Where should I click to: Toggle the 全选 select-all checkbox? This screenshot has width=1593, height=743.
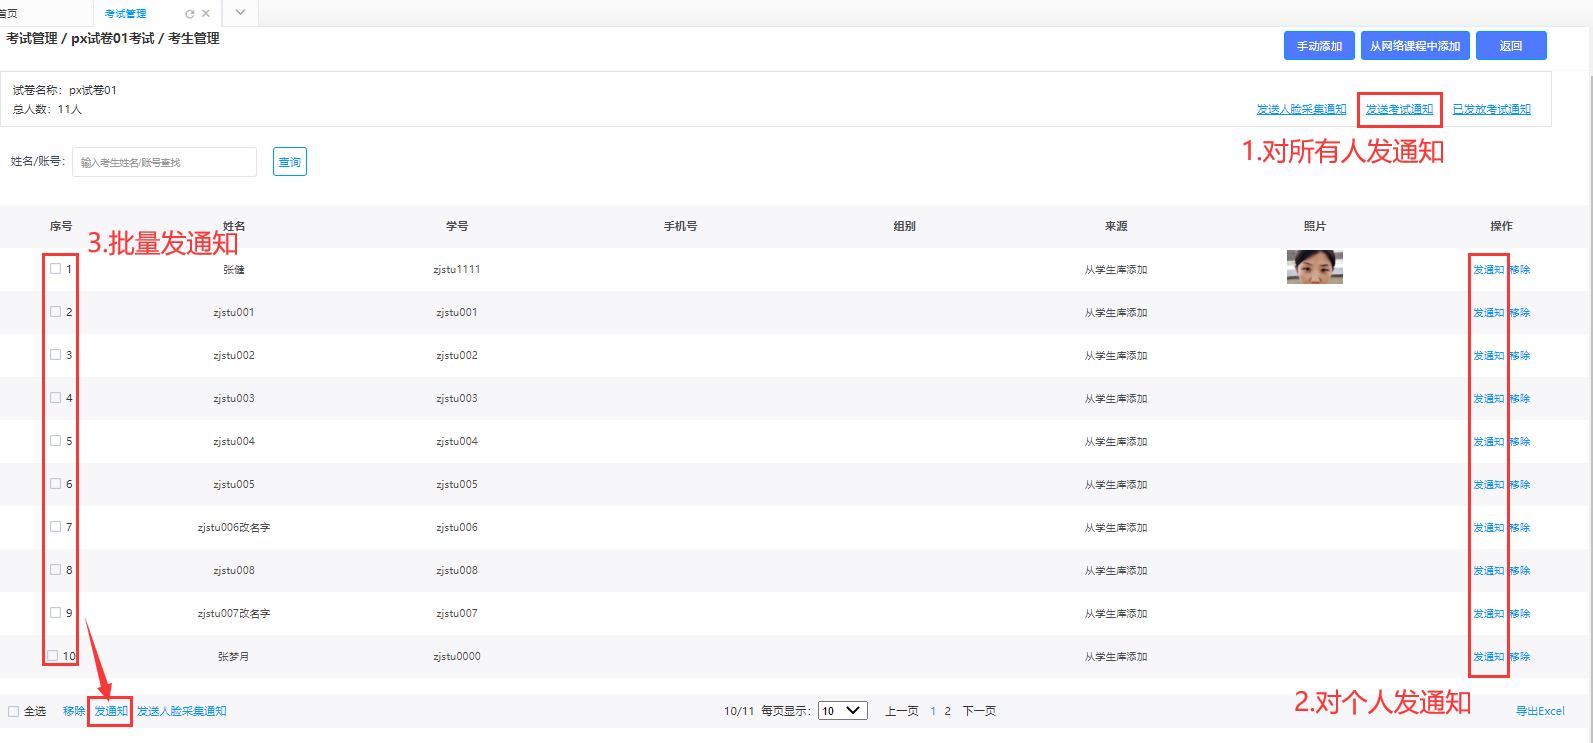click(x=14, y=711)
